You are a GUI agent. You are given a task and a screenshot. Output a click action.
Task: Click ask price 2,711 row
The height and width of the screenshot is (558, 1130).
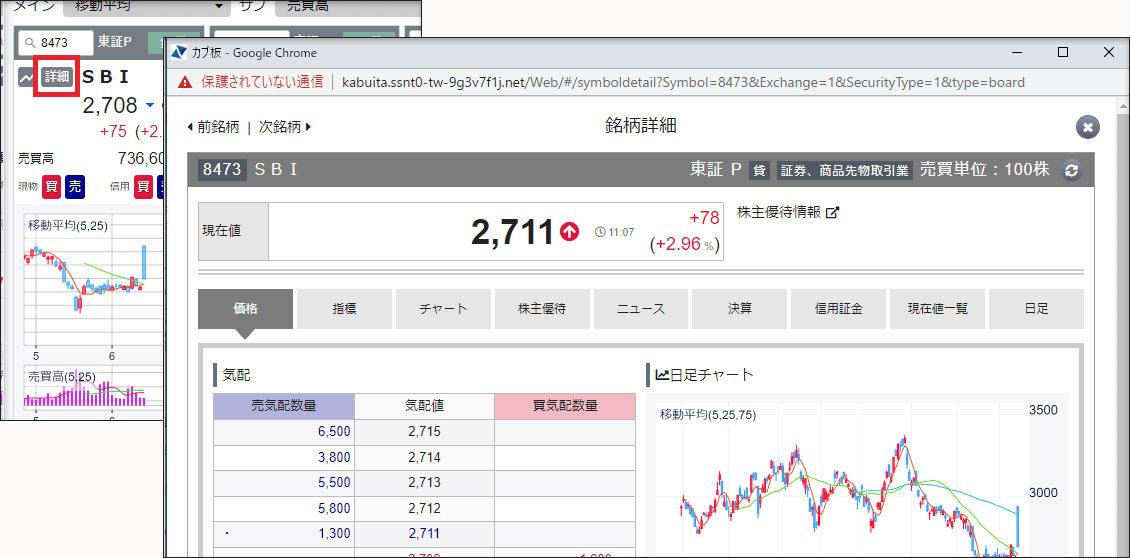click(424, 533)
